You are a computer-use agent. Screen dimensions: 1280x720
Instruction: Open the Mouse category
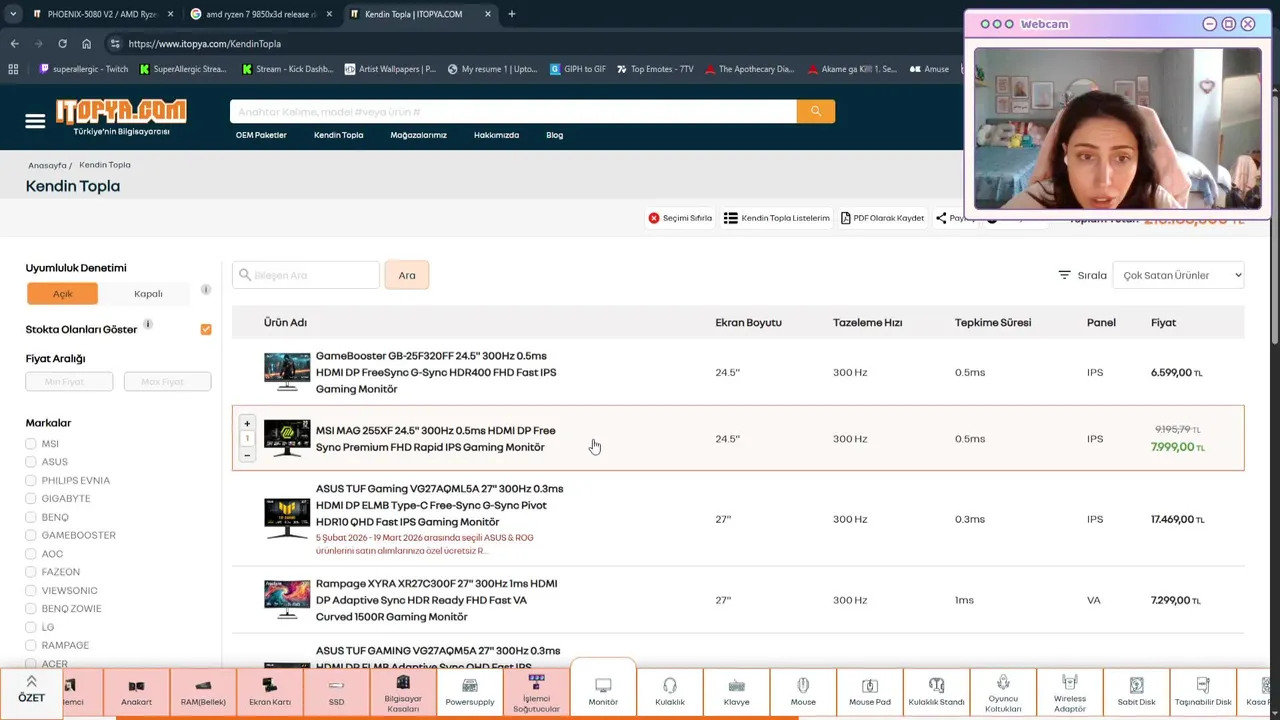coord(803,692)
